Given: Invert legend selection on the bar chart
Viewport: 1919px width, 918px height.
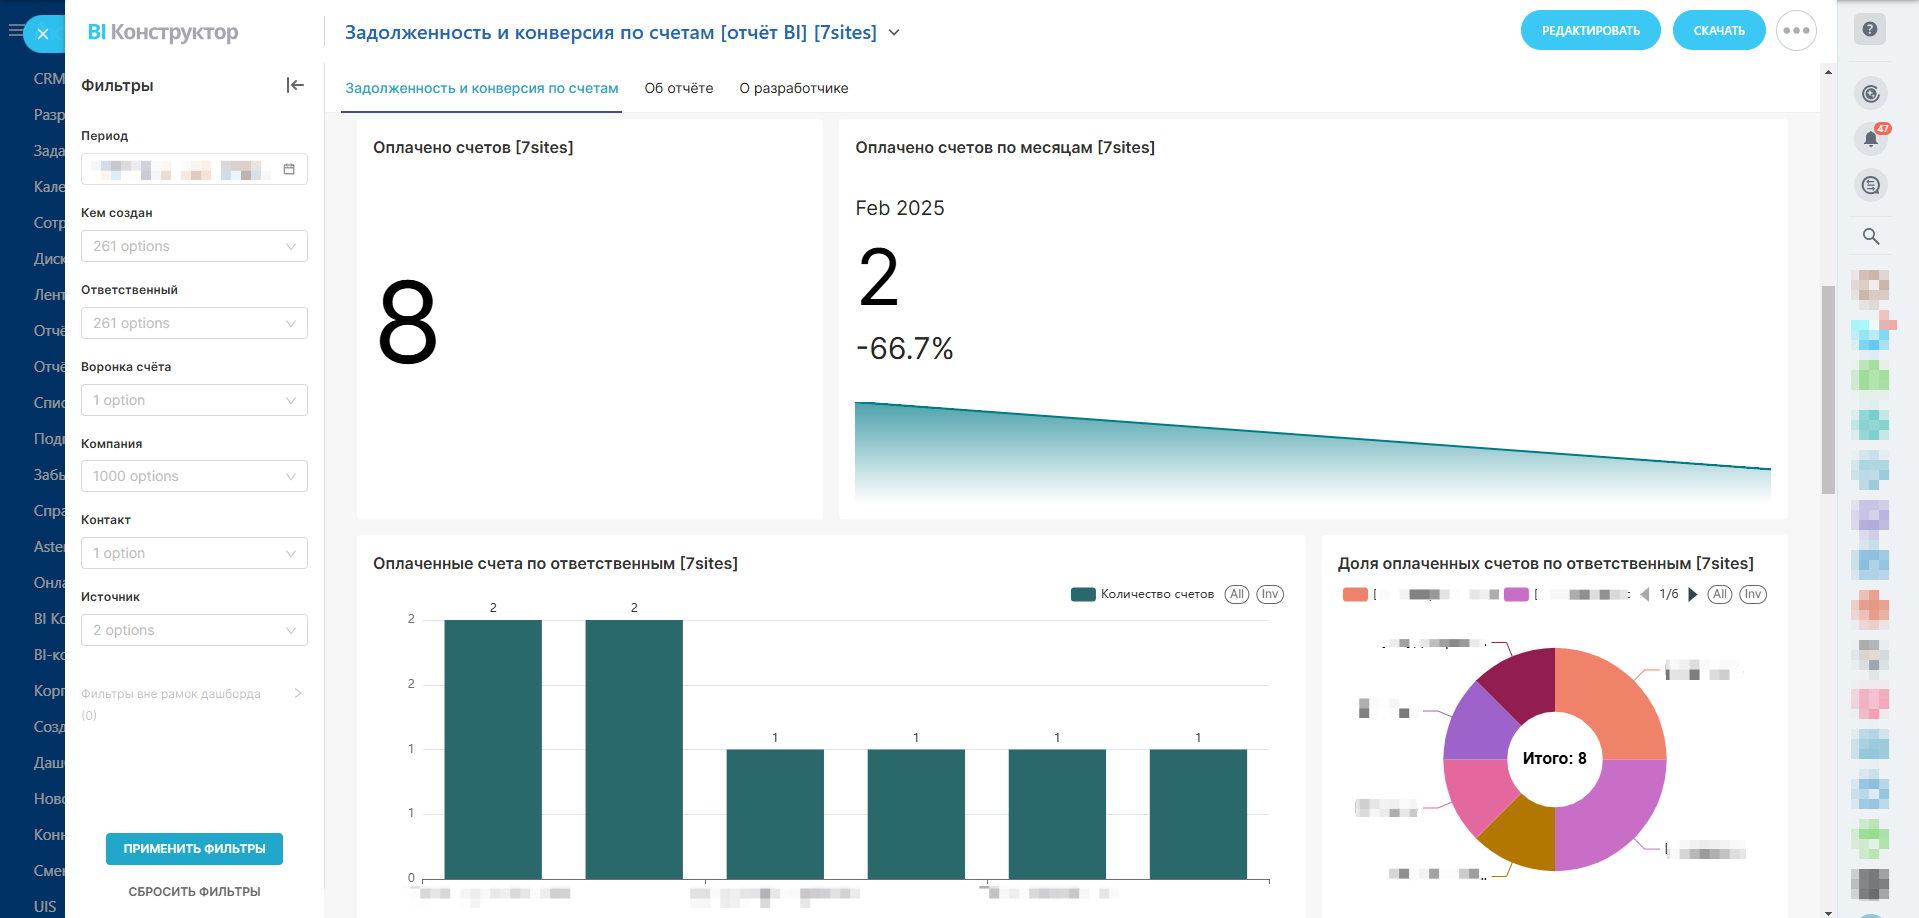Looking at the screenshot, I should (1270, 594).
